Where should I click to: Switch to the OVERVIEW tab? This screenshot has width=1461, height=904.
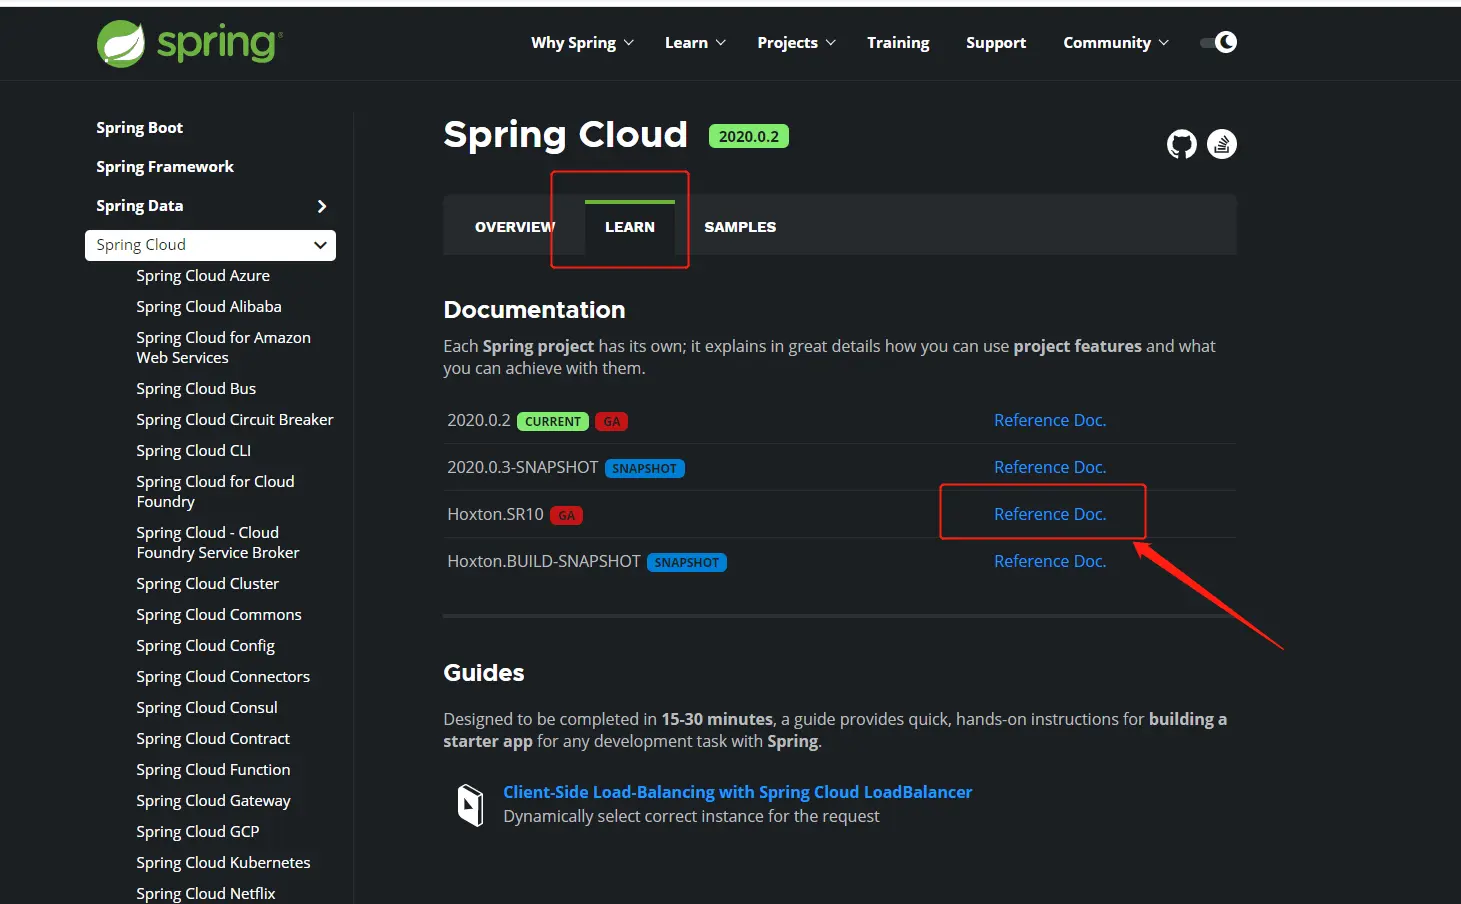pyautogui.click(x=514, y=227)
